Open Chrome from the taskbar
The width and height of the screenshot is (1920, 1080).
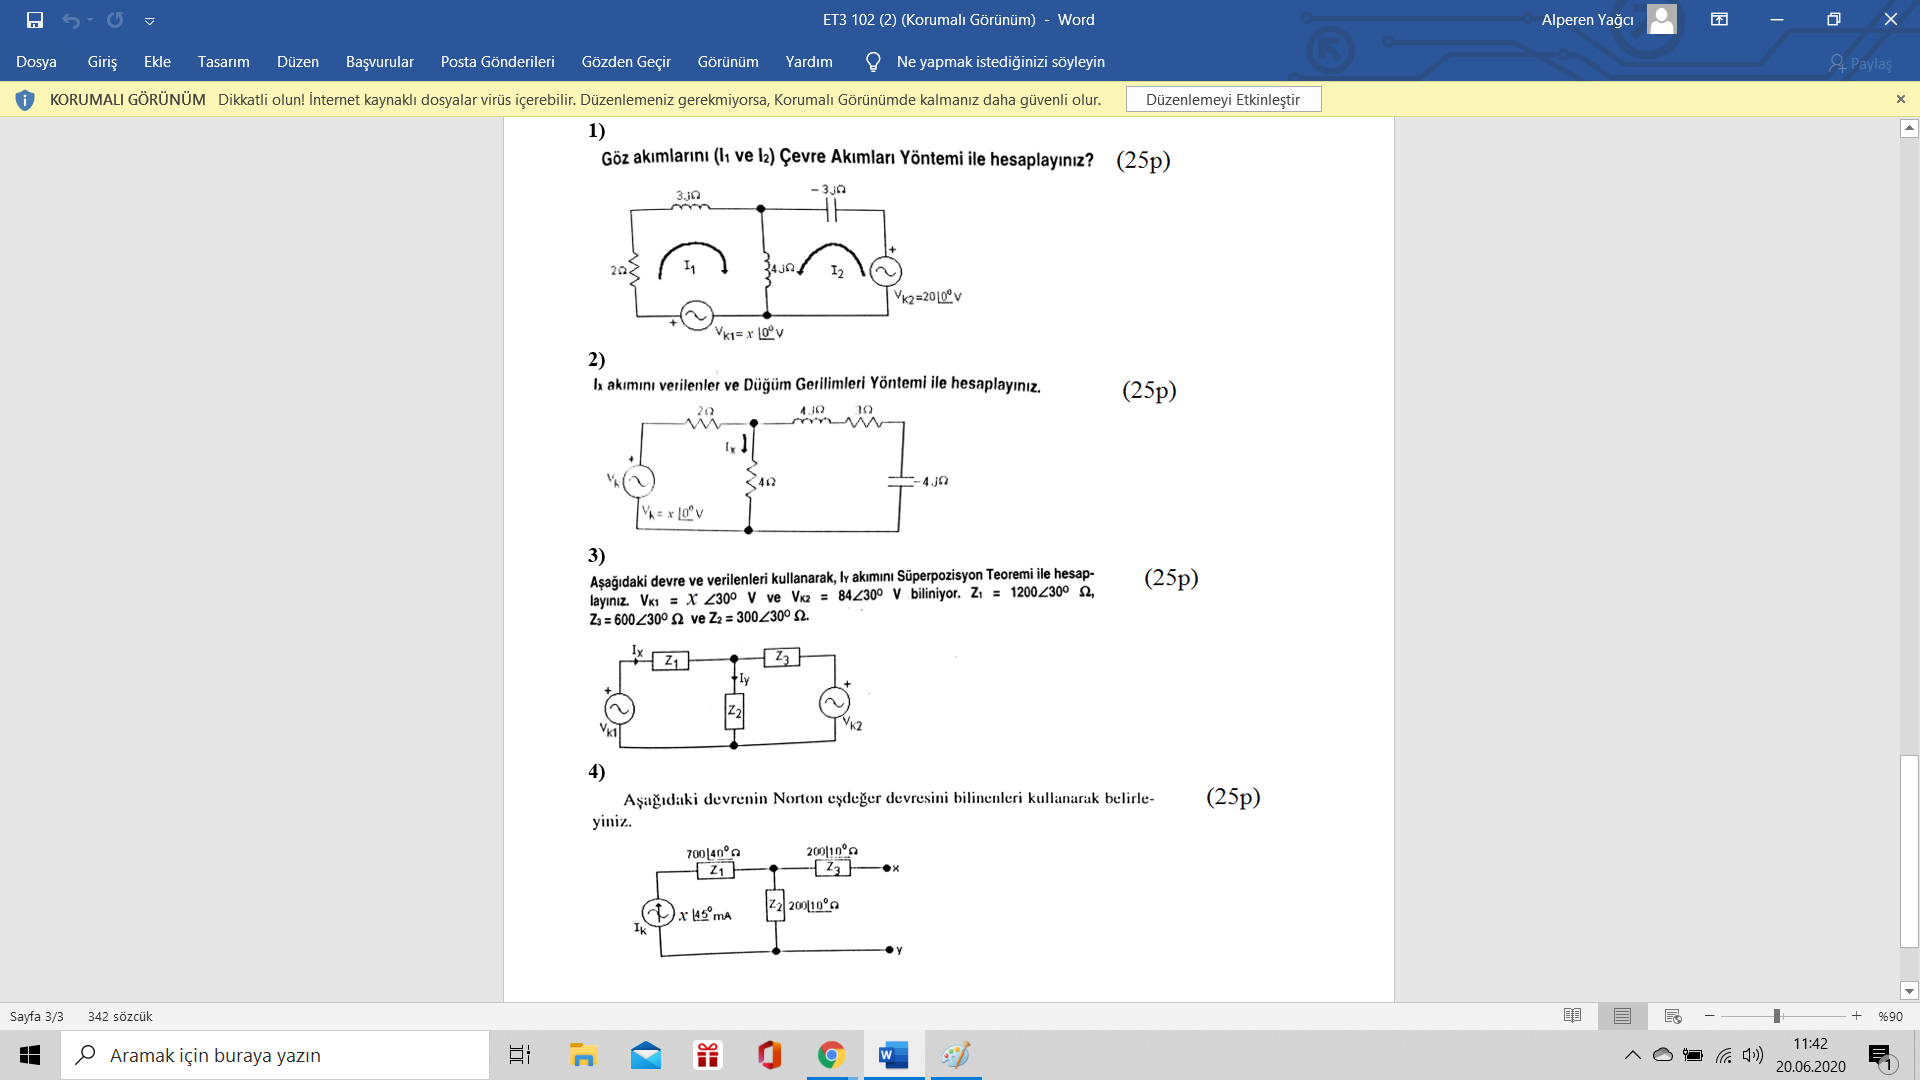pyautogui.click(x=831, y=1055)
